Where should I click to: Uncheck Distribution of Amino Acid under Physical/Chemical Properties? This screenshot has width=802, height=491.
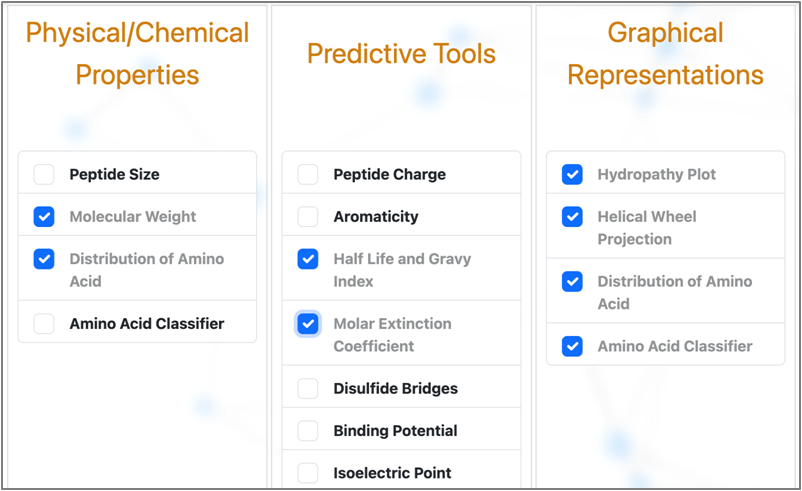click(x=44, y=259)
